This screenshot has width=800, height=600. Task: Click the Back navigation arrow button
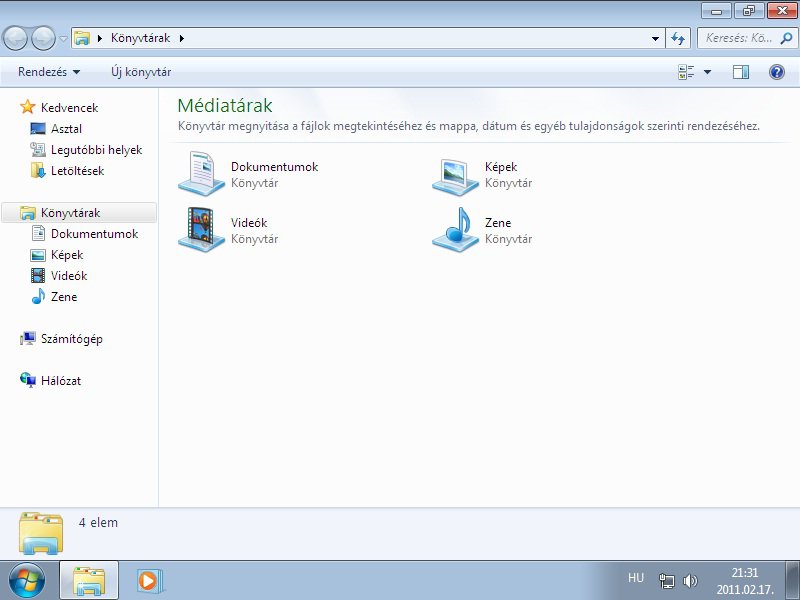tap(15, 38)
